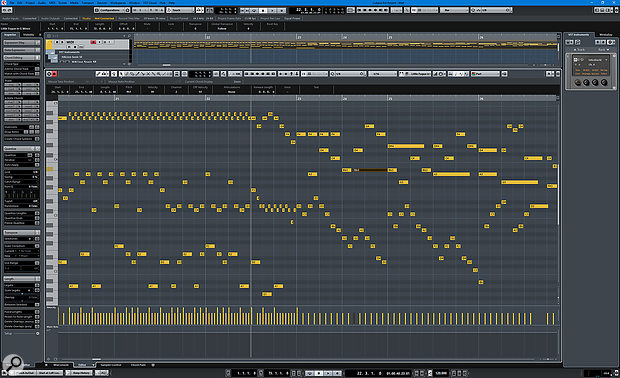
Task: Open the Help menu
Action: click(172, 2)
